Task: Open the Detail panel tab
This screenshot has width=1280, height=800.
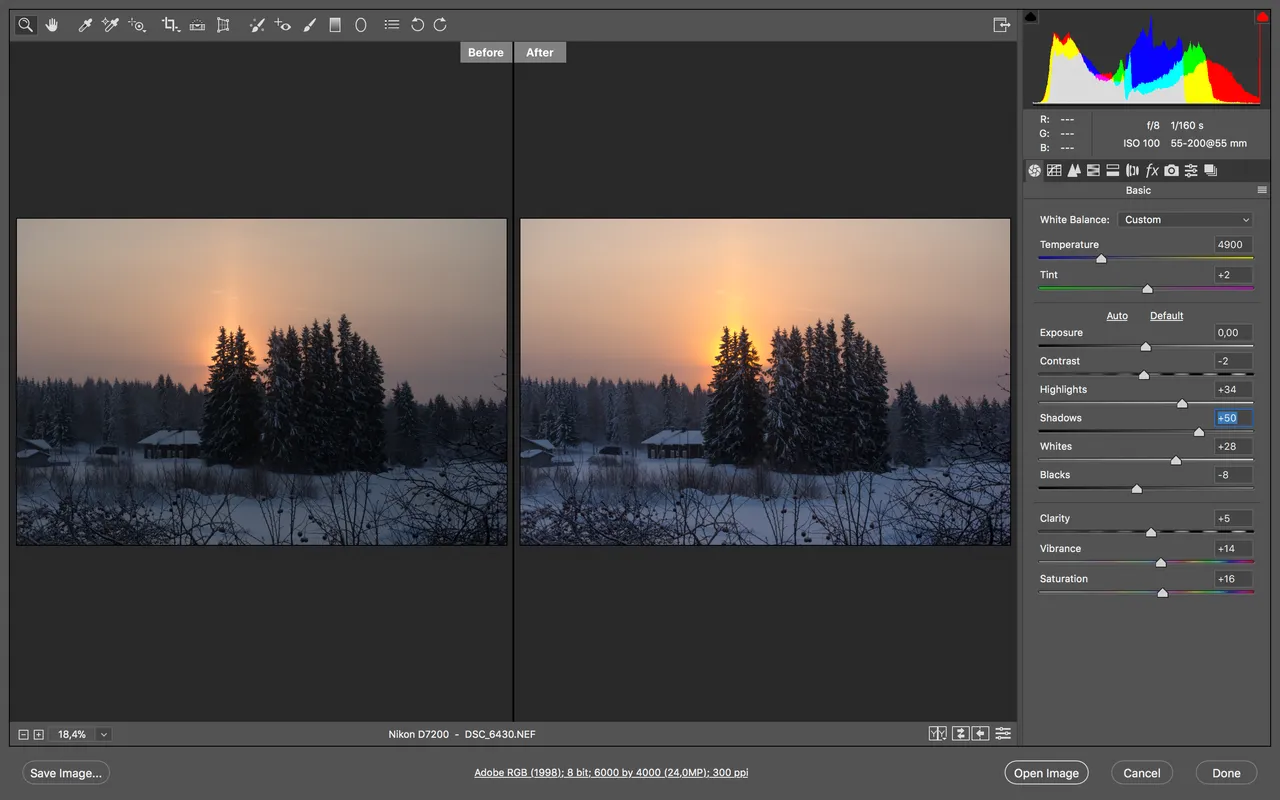Action: coord(1074,171)
